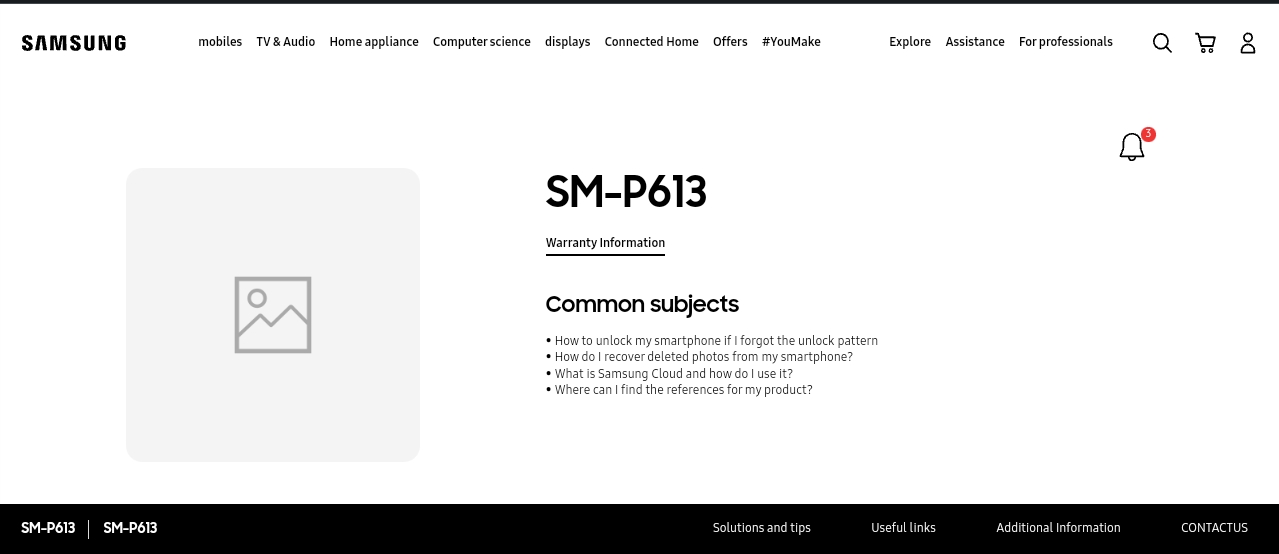Jump to Solutions and tips section
This screenshot has height=554, width=1279.
coord(762,528)
